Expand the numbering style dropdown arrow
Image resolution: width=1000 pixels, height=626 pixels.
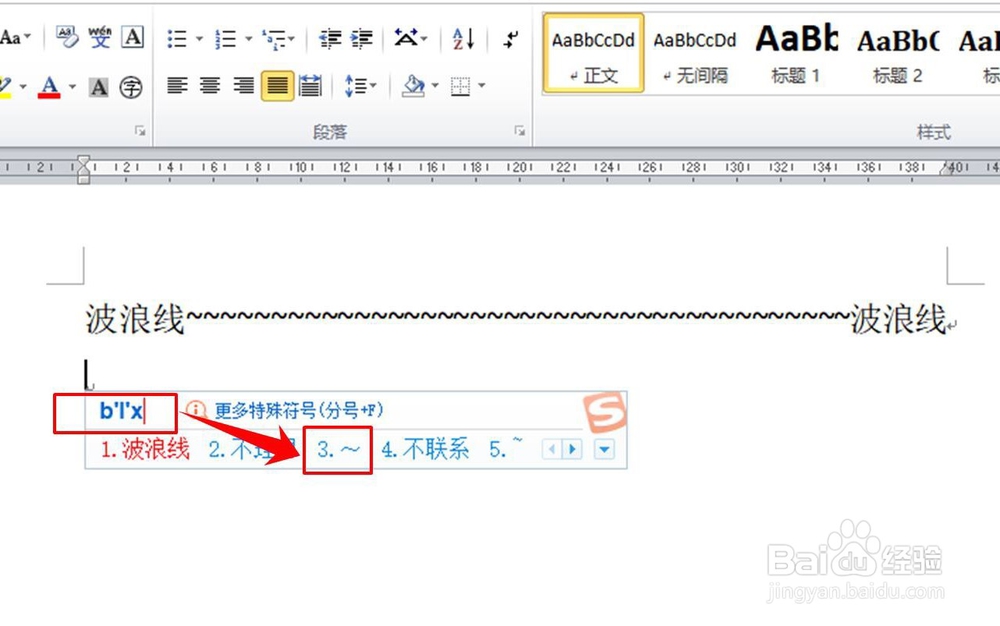tap(248, 39)
